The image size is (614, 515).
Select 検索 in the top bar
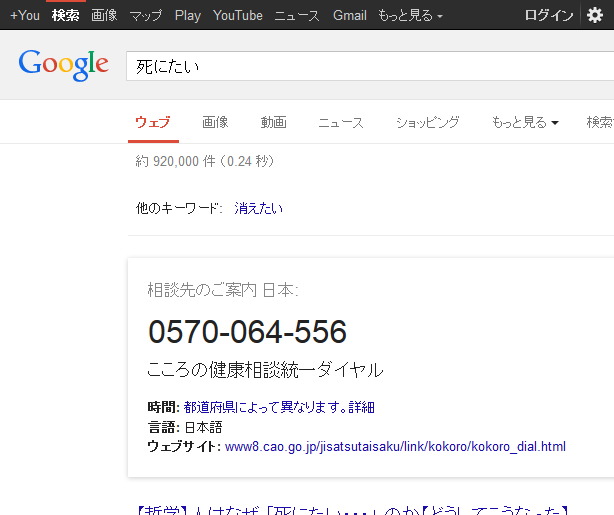point(65,16)
